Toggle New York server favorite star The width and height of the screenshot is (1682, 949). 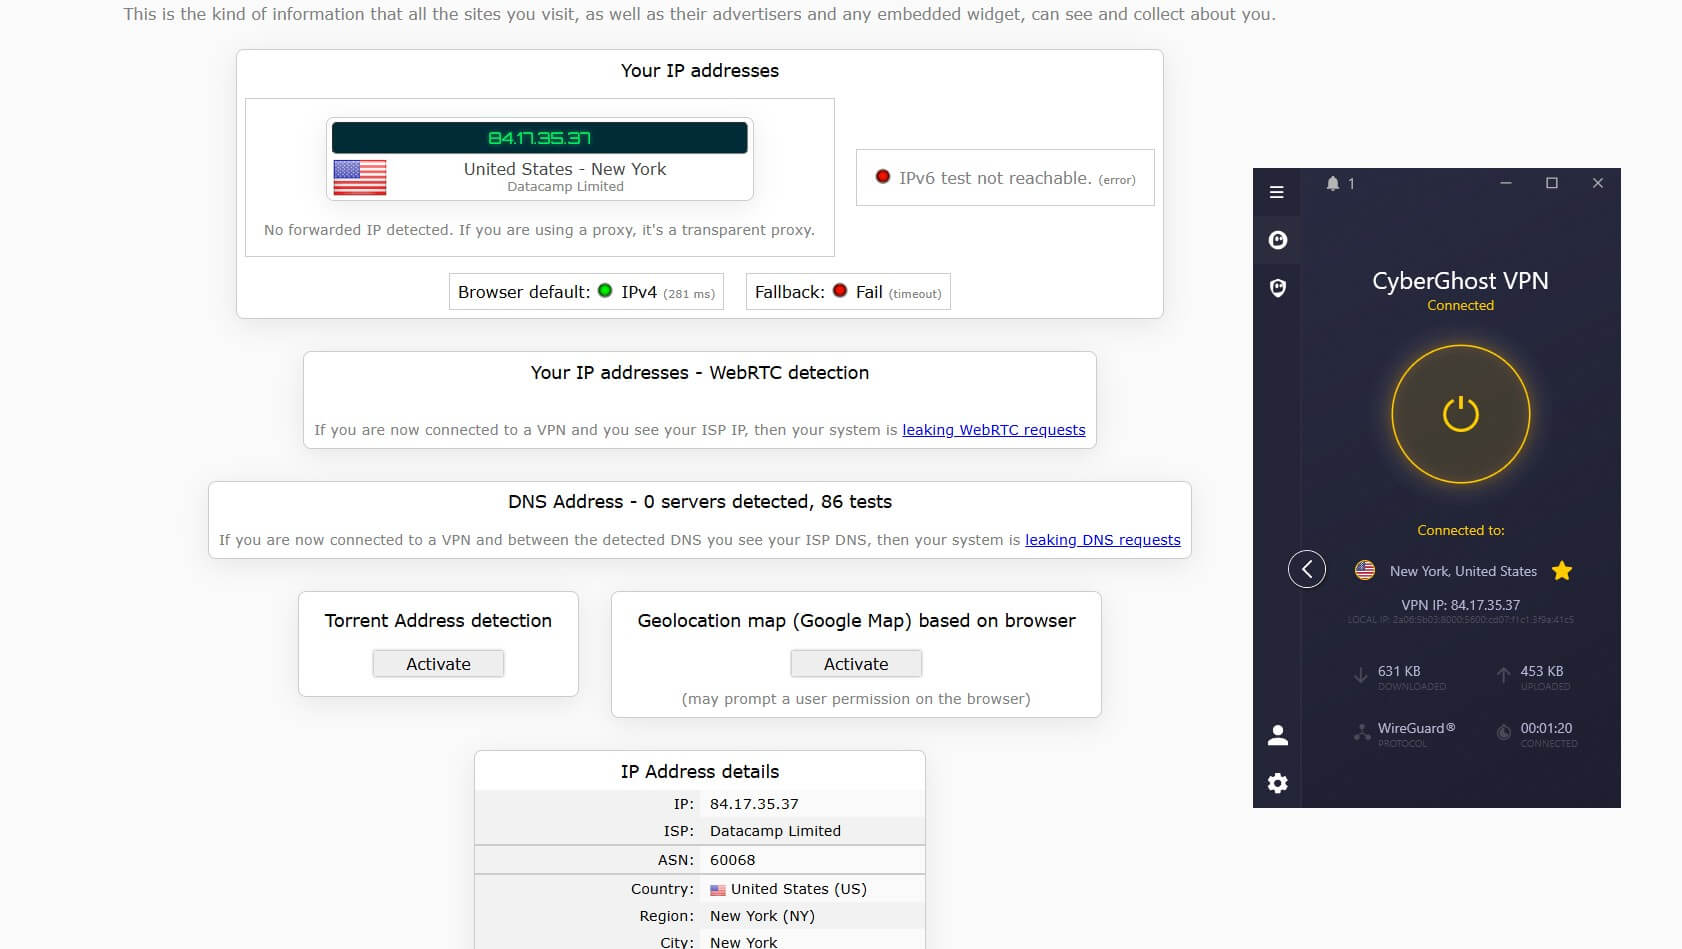coord(1561,571)
